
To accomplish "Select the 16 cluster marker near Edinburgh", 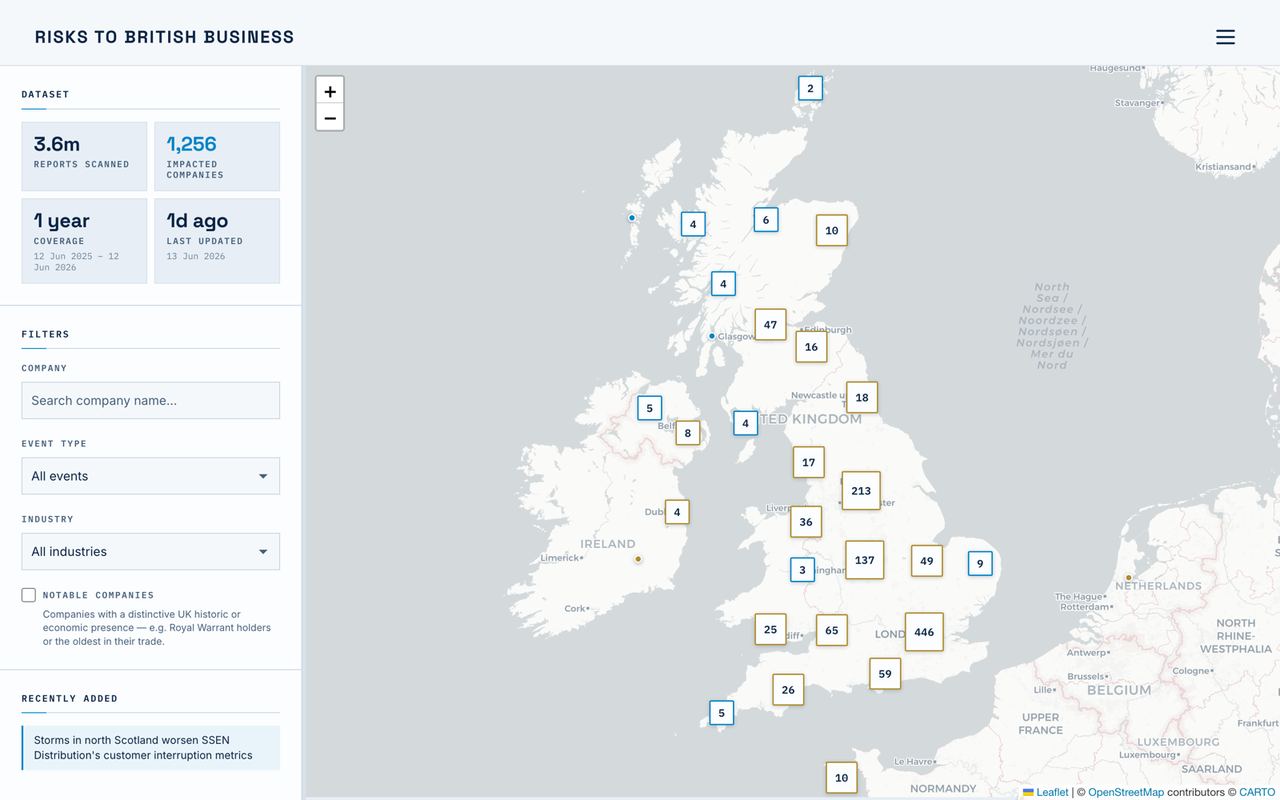I will click(x=811, y=347).
